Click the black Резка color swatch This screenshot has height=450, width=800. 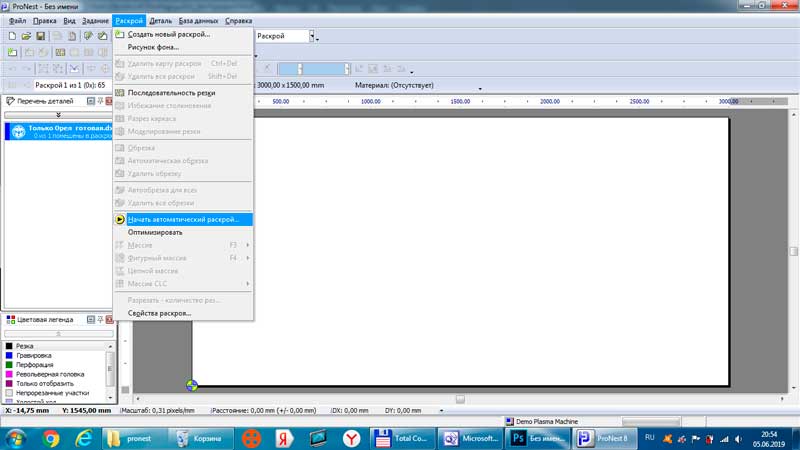point(9,346)
